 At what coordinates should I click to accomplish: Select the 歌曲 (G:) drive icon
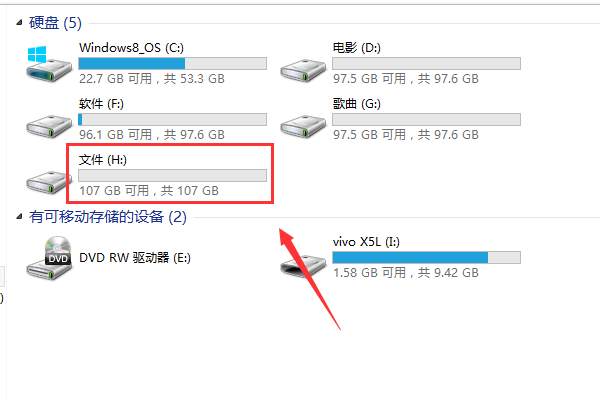[x=303, y=126]
